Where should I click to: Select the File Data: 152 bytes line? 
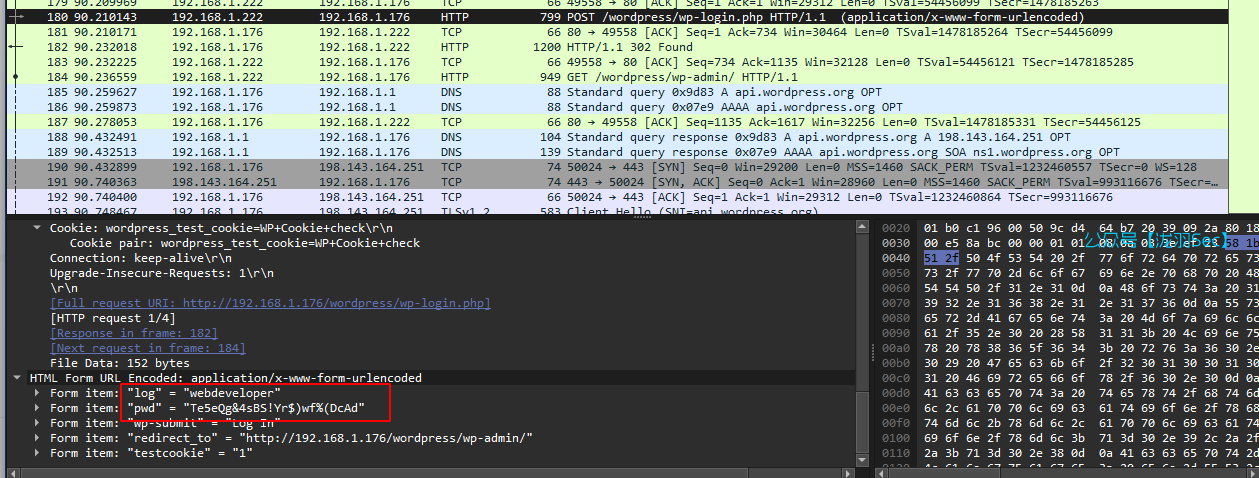[x=105, y=363]
